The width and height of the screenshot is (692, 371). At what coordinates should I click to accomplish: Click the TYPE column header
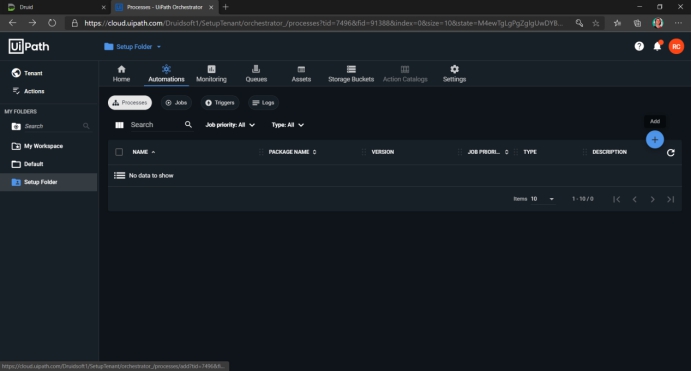click(530, 152)
